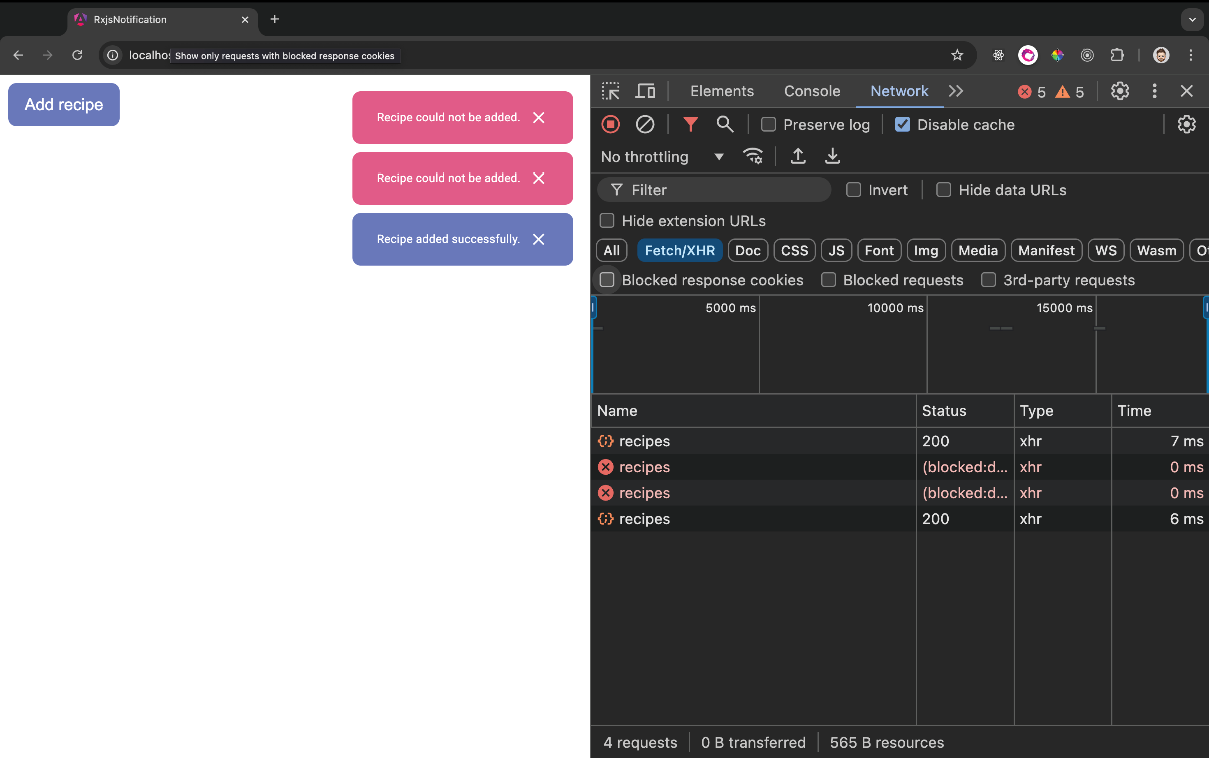The height and width of the screenshot is (758, 1209).
Task: Filter requests by Doc type
Action: (x=748, y=250)
